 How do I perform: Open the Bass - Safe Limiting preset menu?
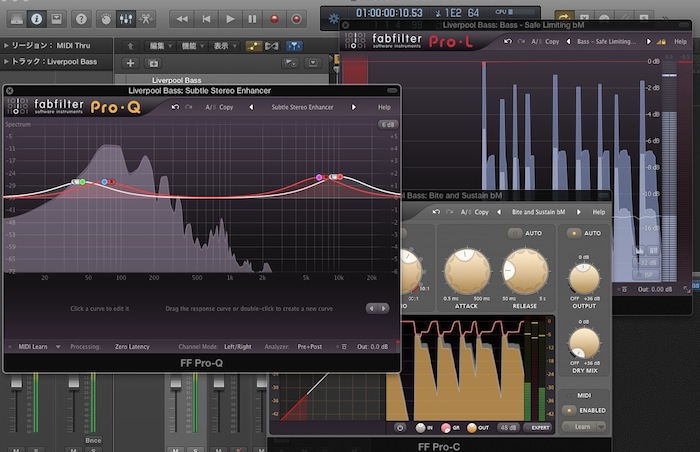606,42
